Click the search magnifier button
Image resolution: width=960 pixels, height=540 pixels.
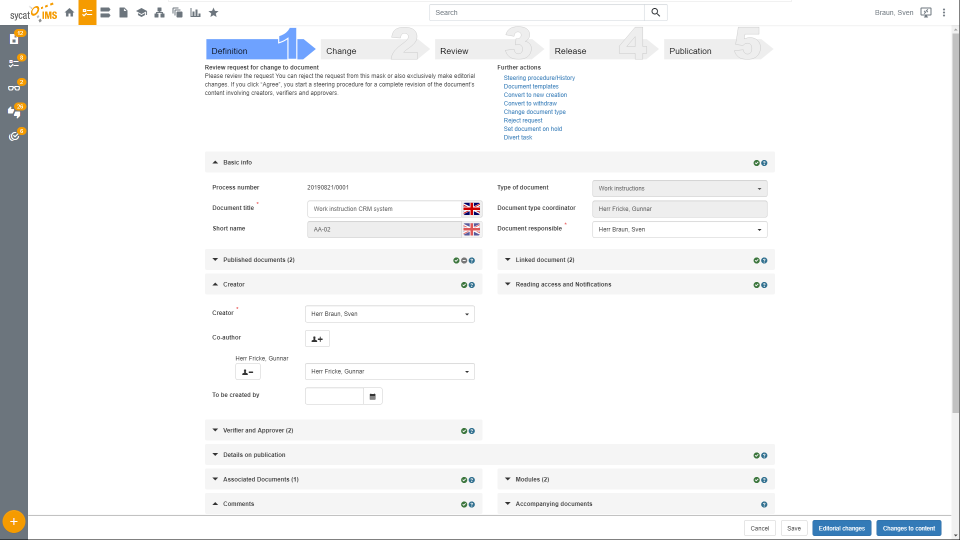(x=656, y=12)
